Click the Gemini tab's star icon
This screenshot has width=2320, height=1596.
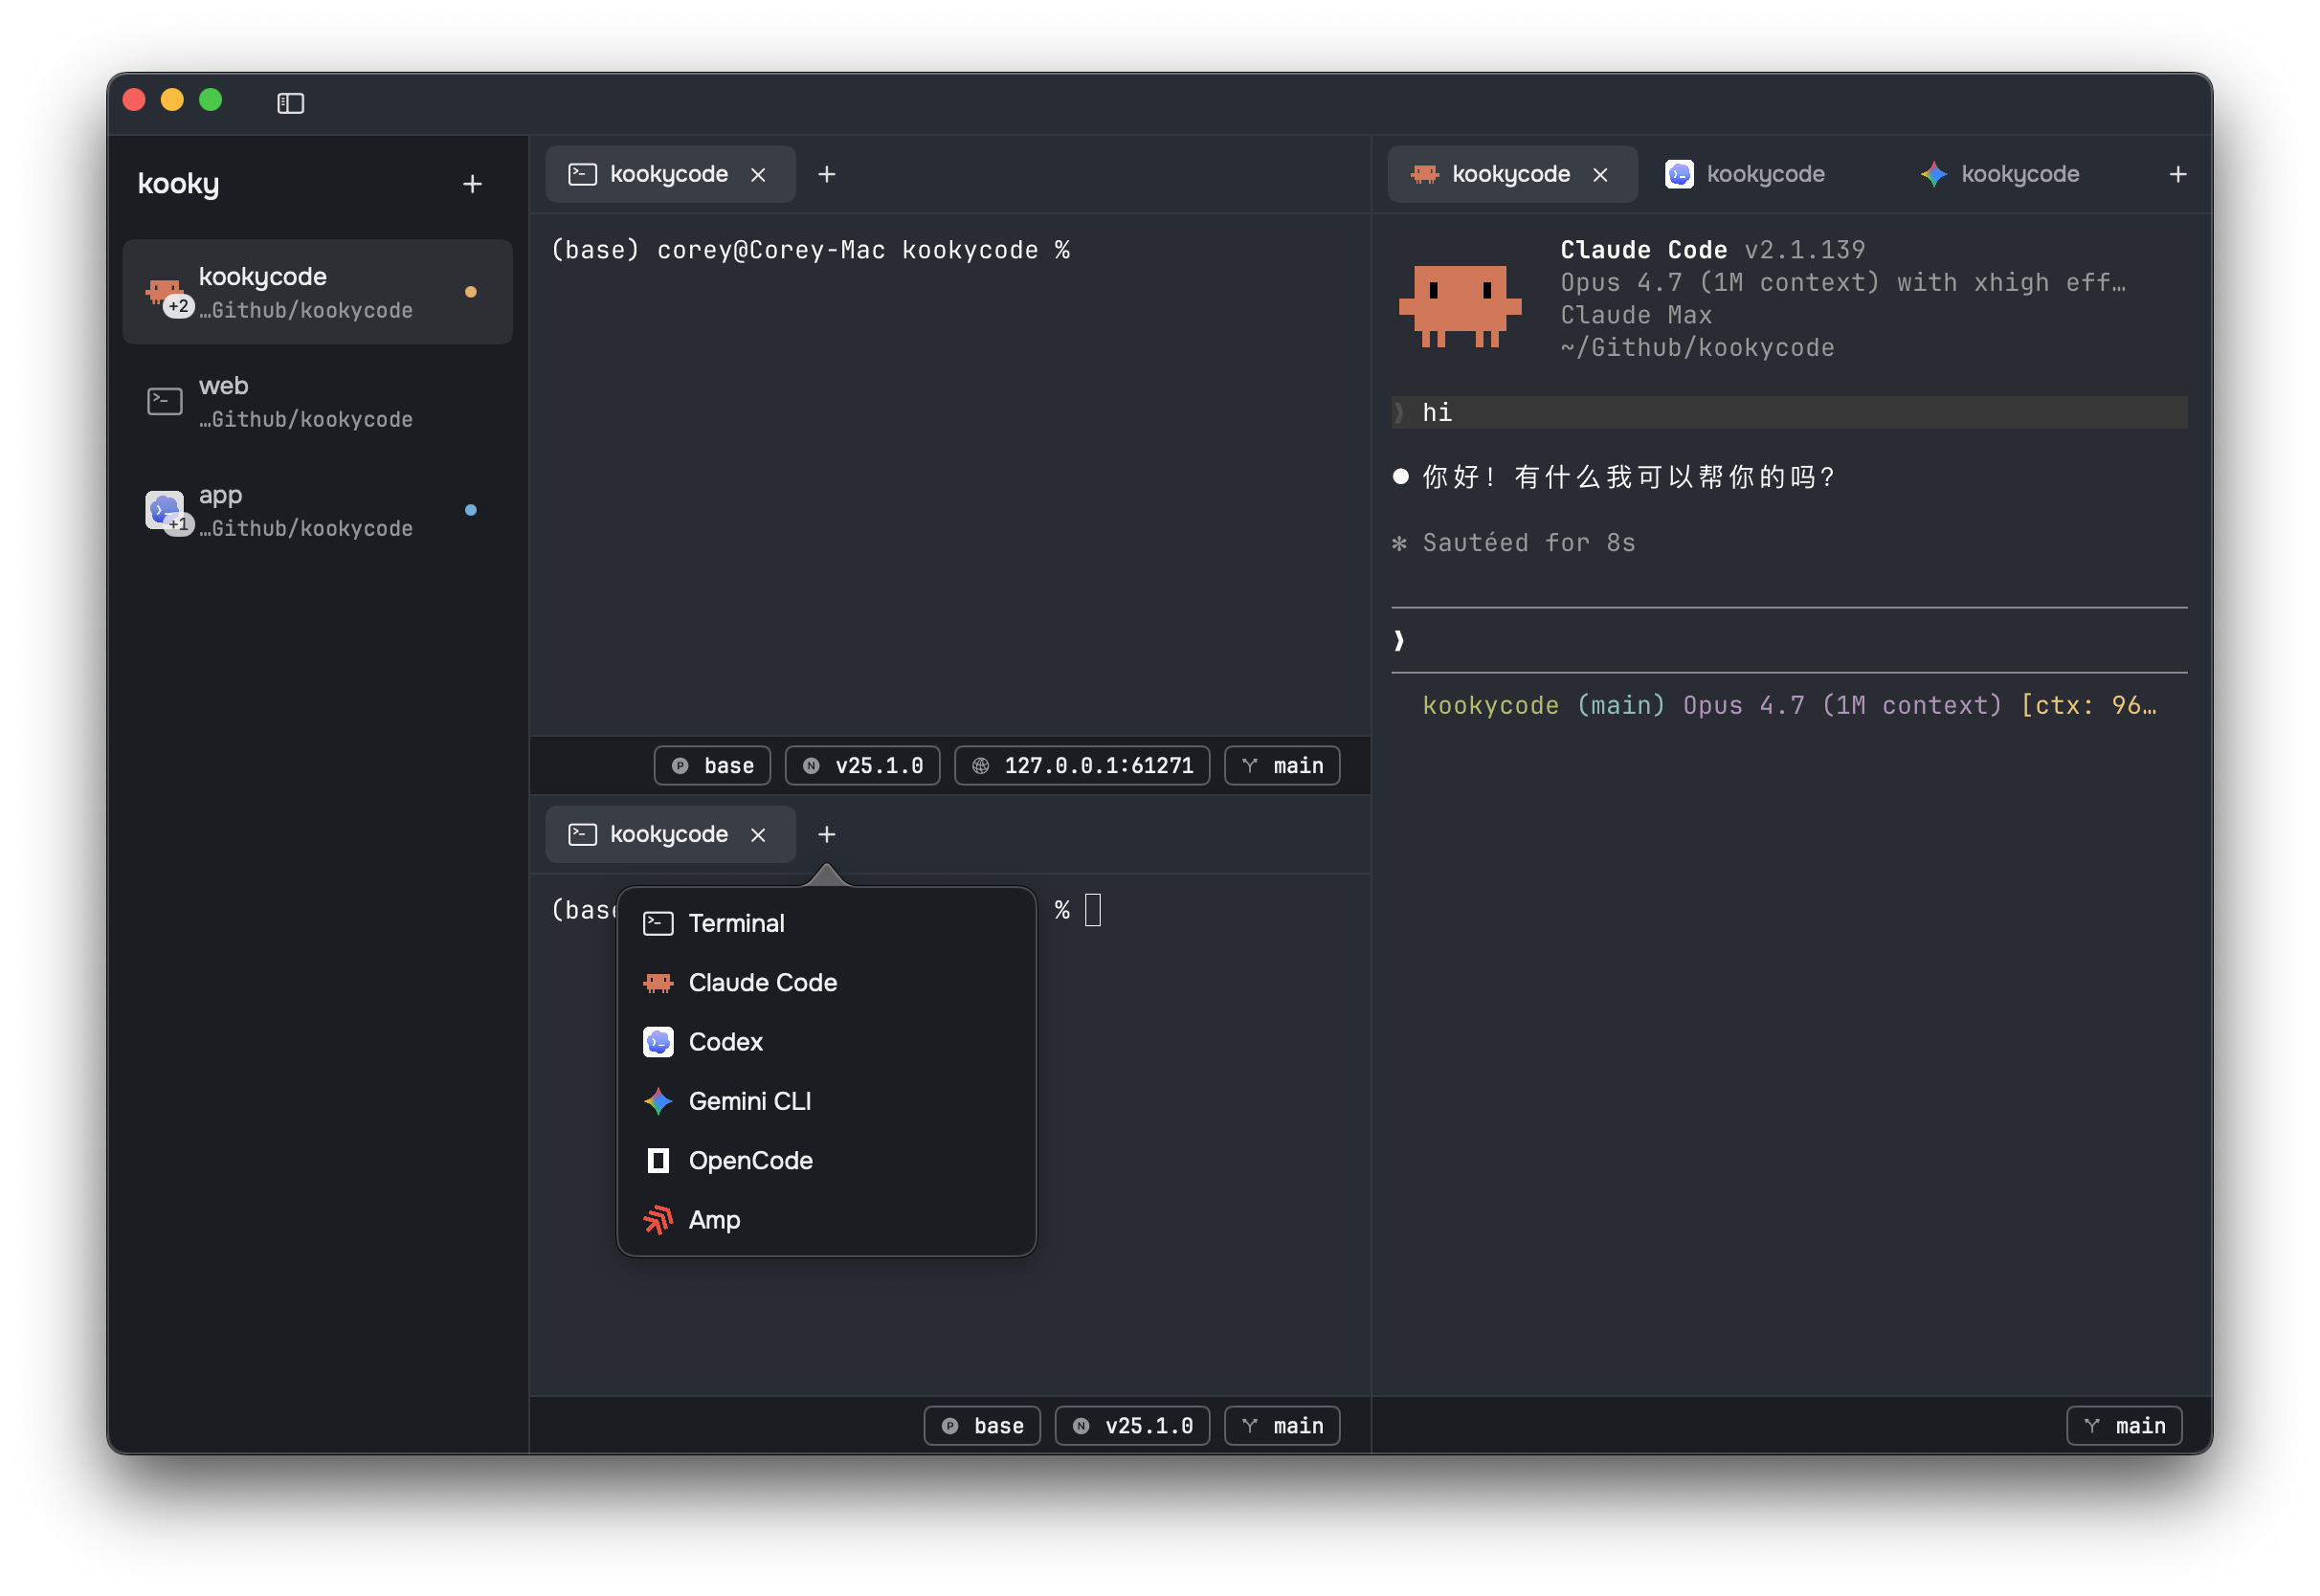point(1934,174)
